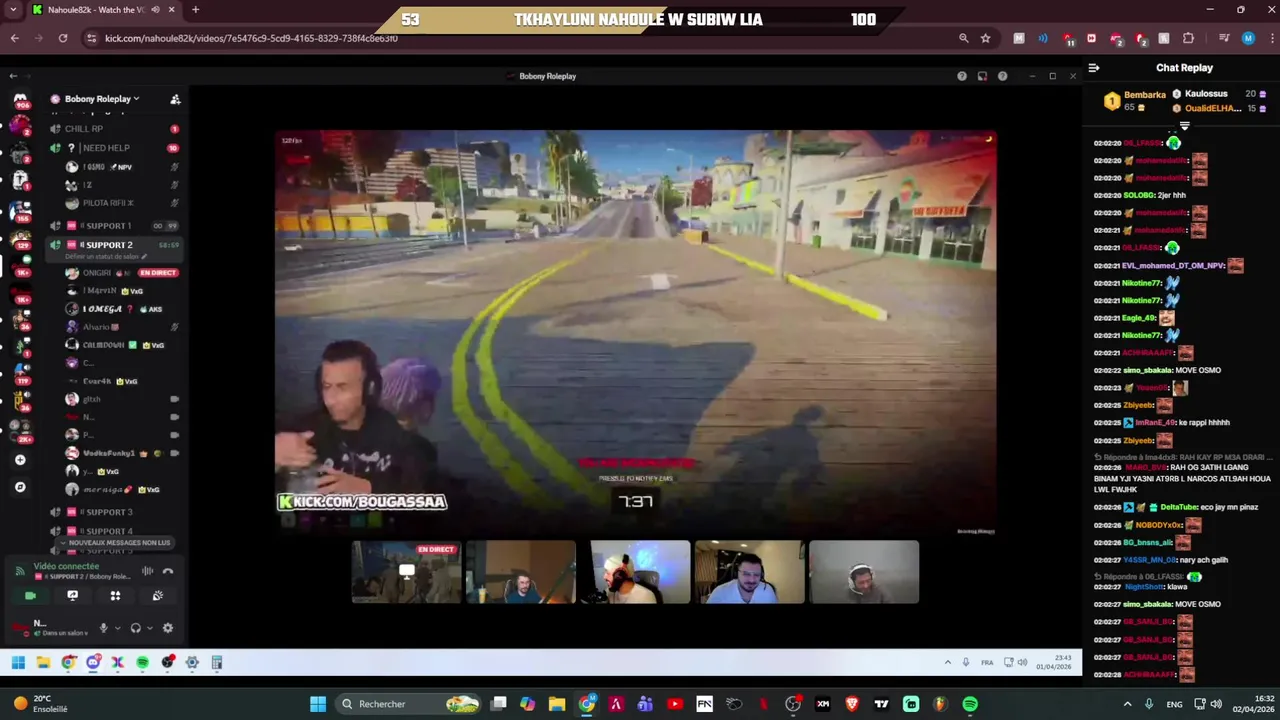
Task: Bookmark this page with star icon
Action: click(985, 38)
